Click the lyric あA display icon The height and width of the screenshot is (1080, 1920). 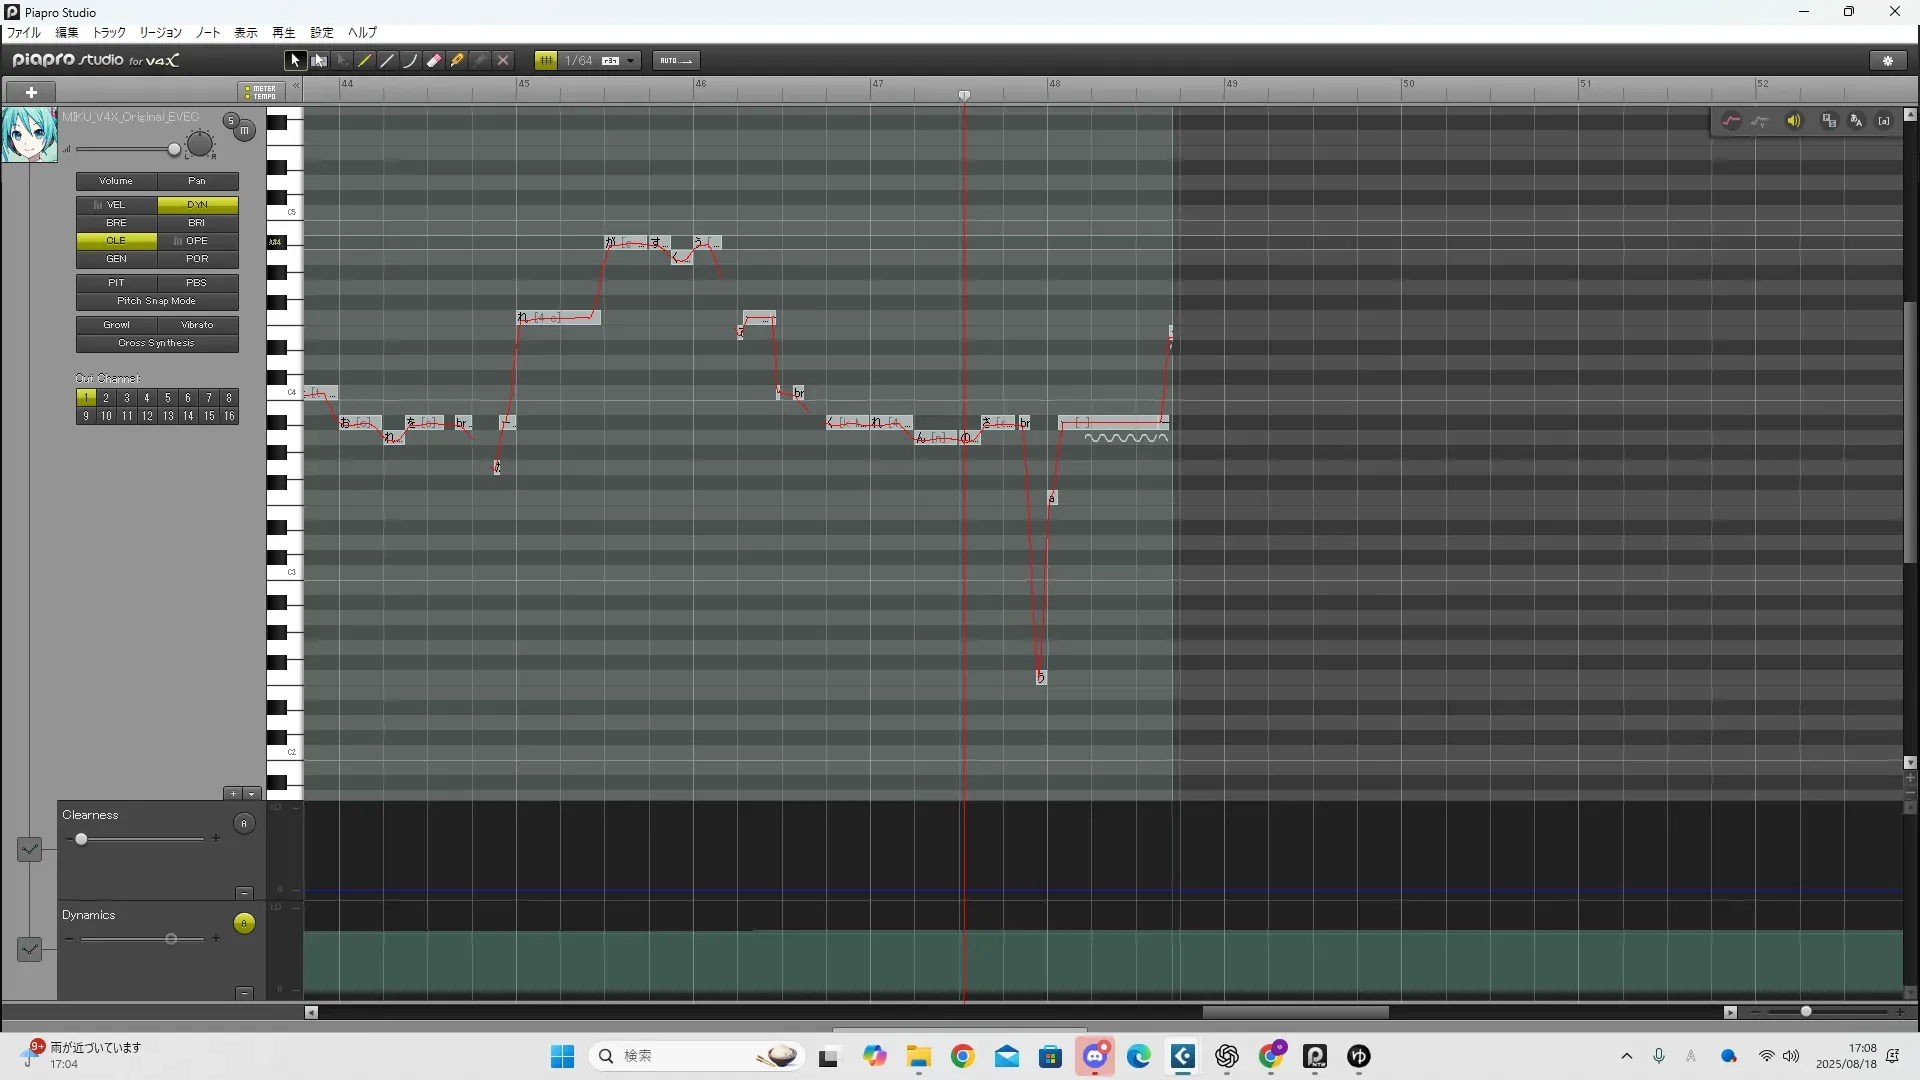point(1856,121)
